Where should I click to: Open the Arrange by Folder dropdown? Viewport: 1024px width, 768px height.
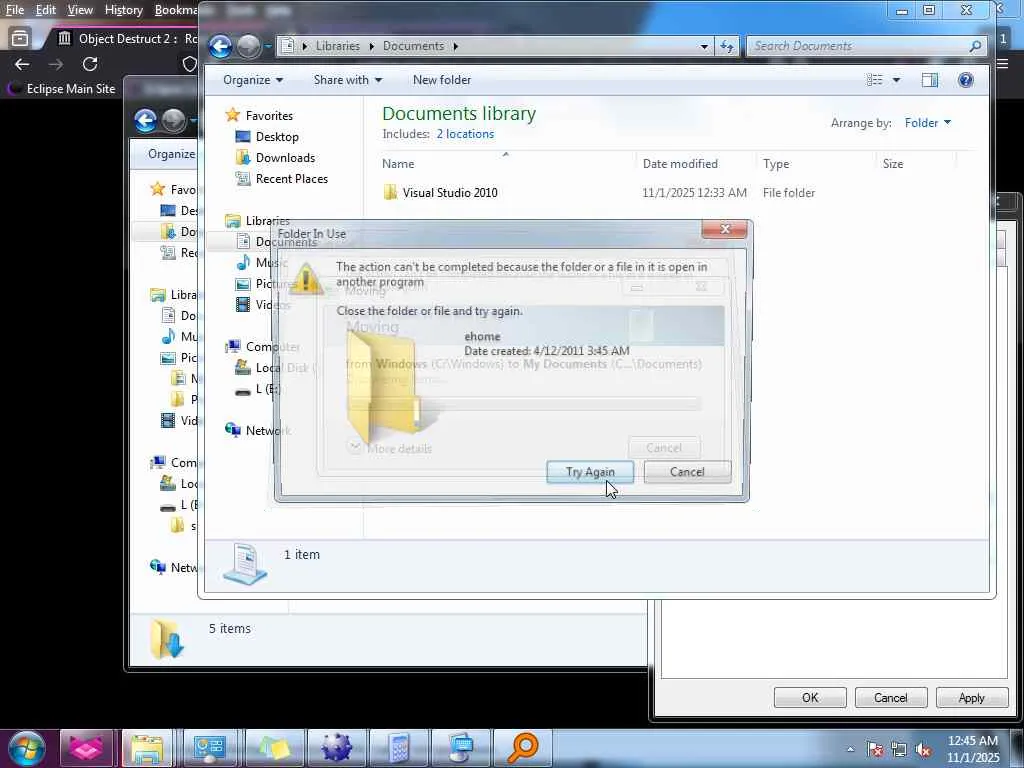[927, 123]
